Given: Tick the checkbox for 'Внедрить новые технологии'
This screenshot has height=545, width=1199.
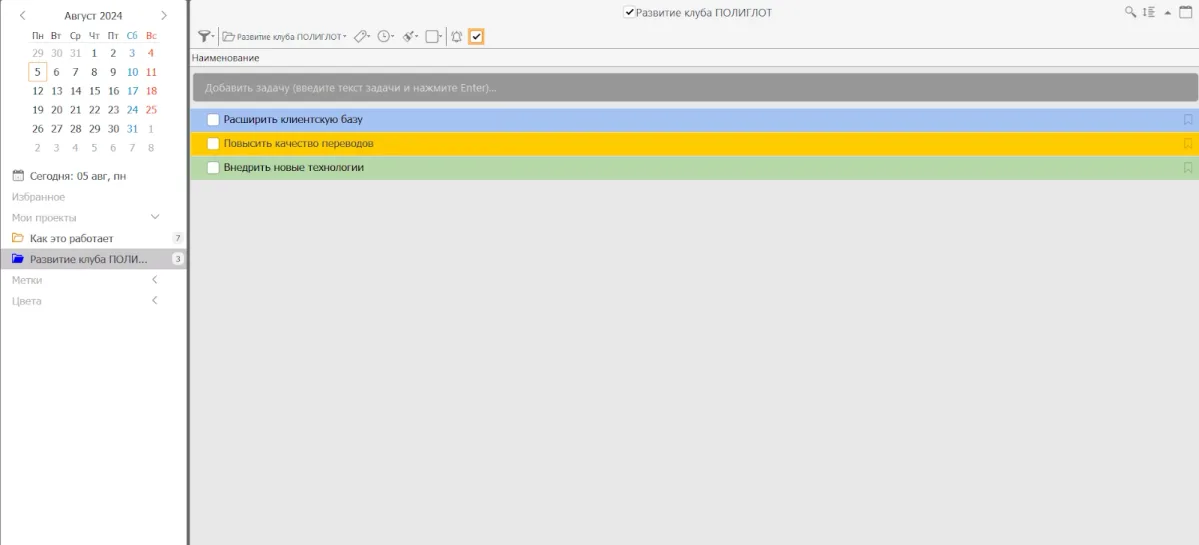Looking at the screenshot, I should click(x=213, y=168).
